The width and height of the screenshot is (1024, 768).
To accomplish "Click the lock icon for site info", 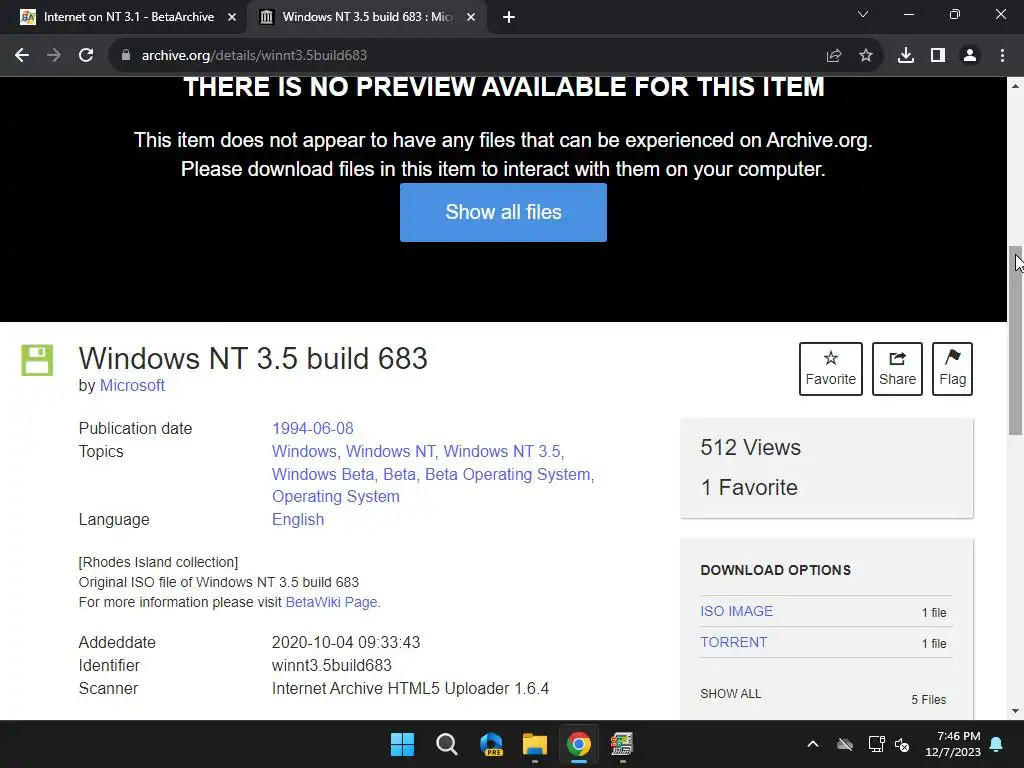I will click(x=126, y=56).
